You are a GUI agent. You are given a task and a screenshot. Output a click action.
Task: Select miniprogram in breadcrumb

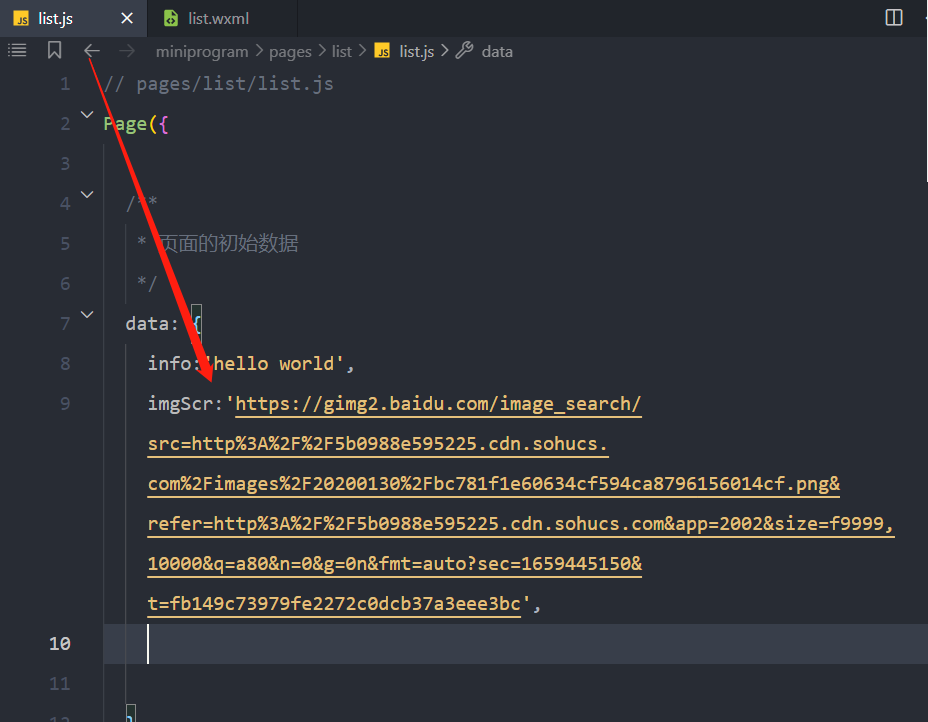pyautogui.click(x=202, y=51)
